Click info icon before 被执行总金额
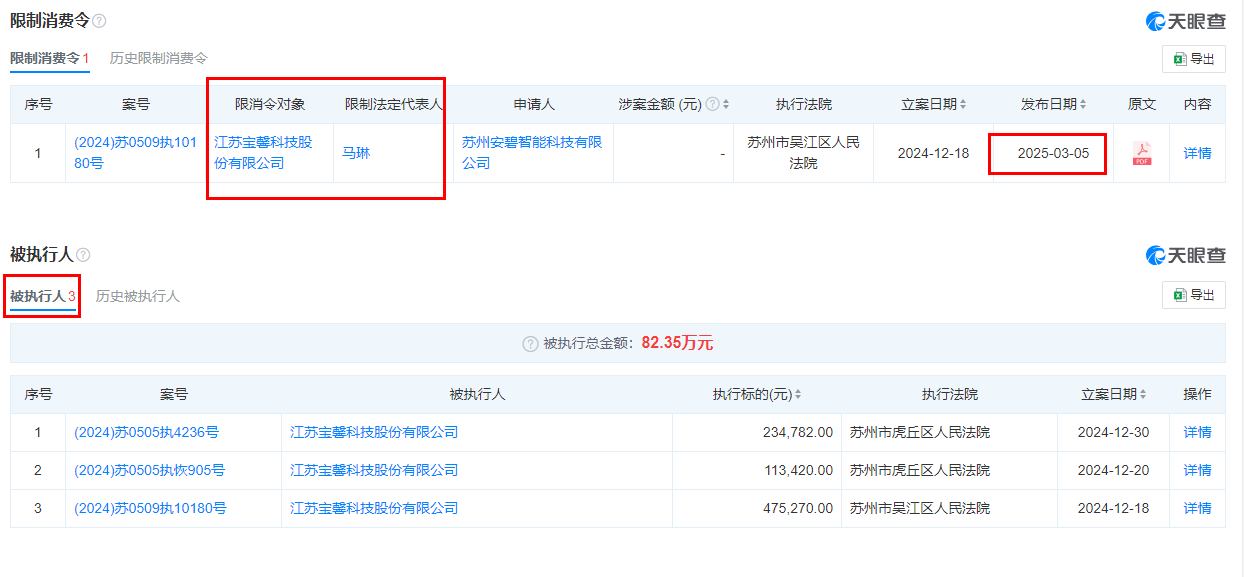This screenshot has height=577, width=1244. point(530,344)
